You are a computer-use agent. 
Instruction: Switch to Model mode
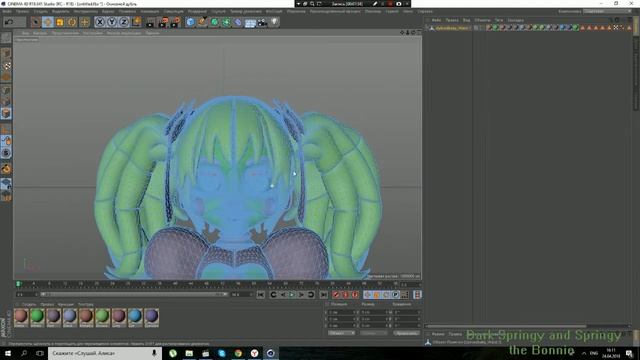(x=6, y=54)
